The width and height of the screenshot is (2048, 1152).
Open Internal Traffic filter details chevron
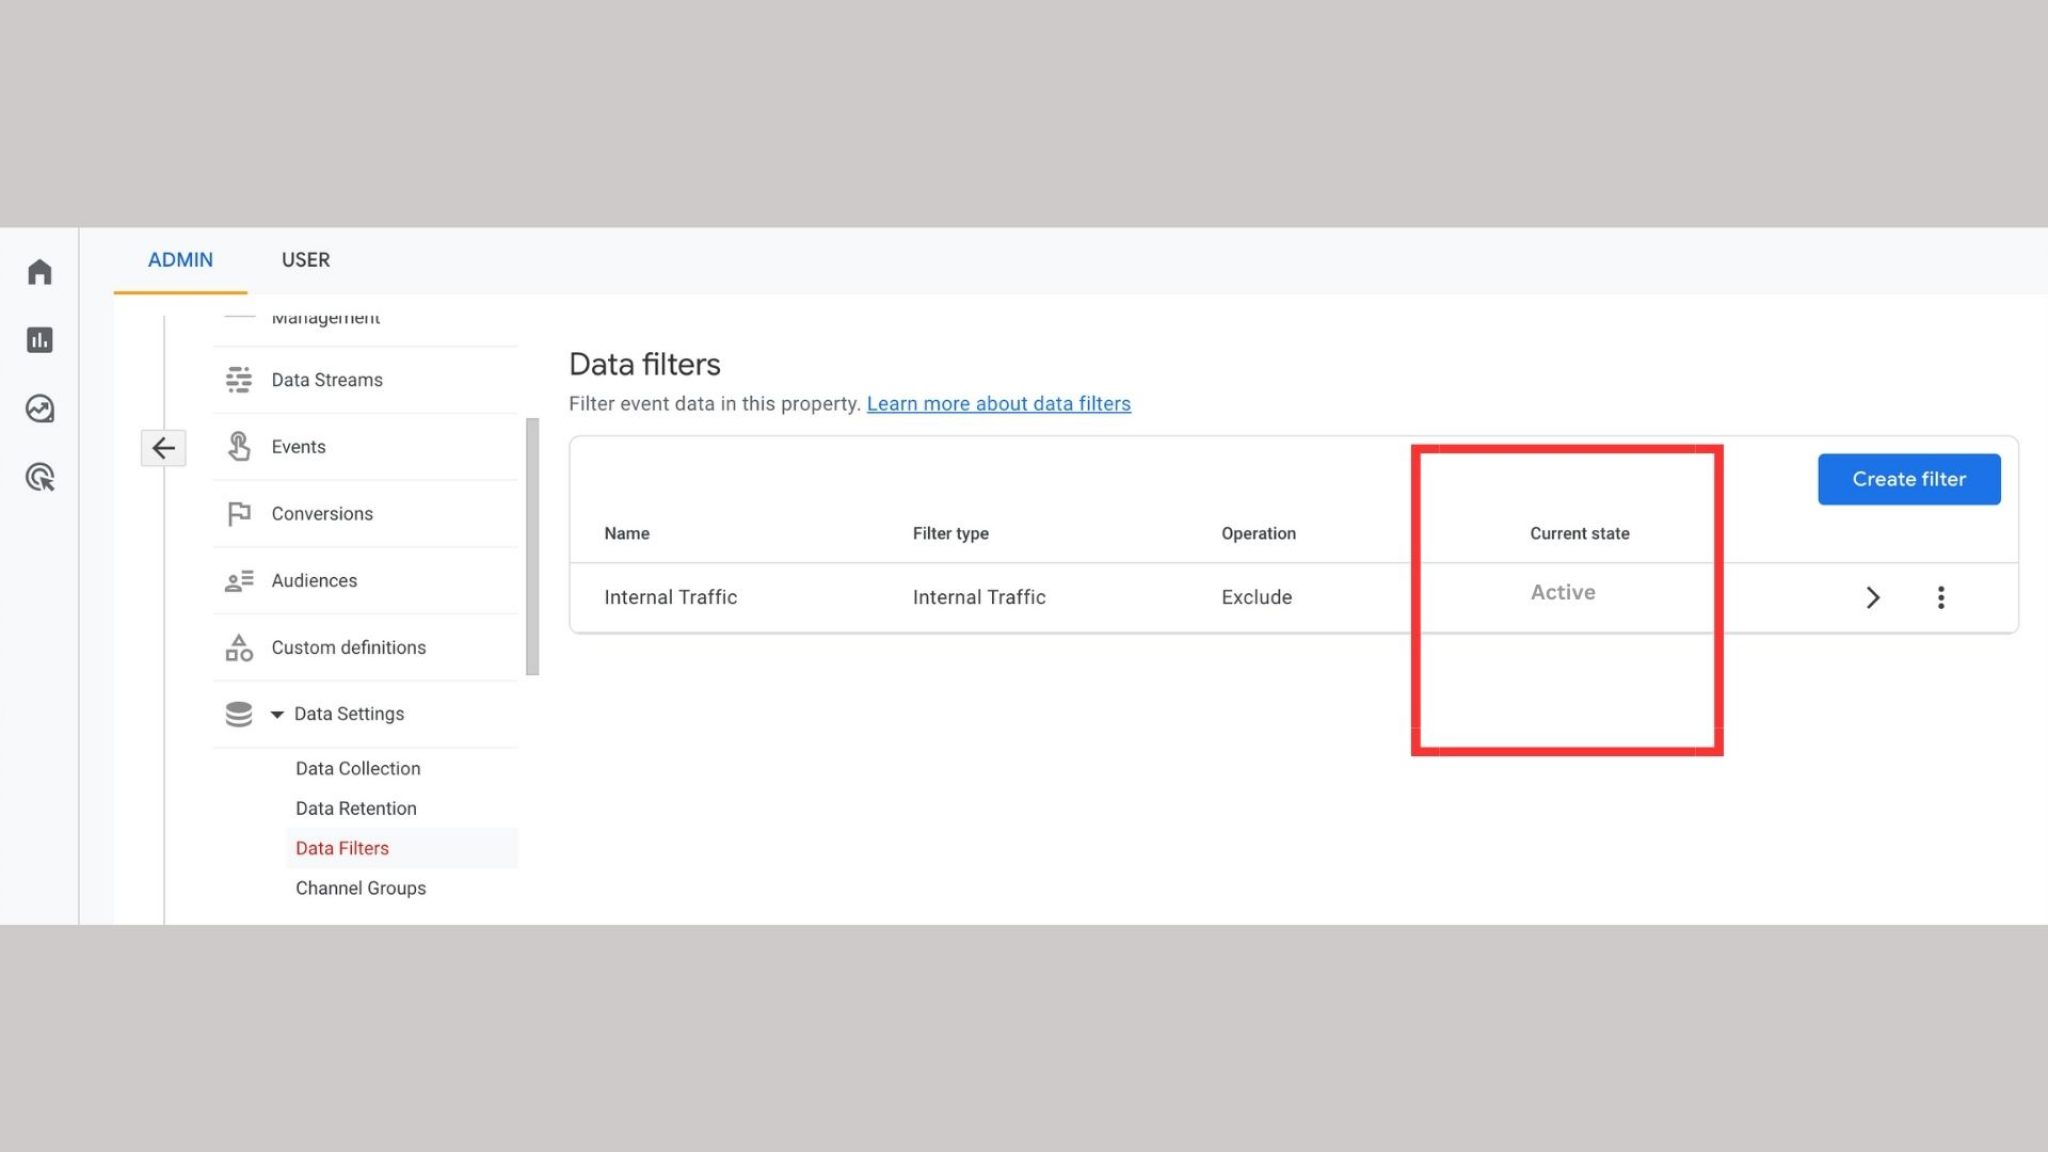[x=1872, y=598]
